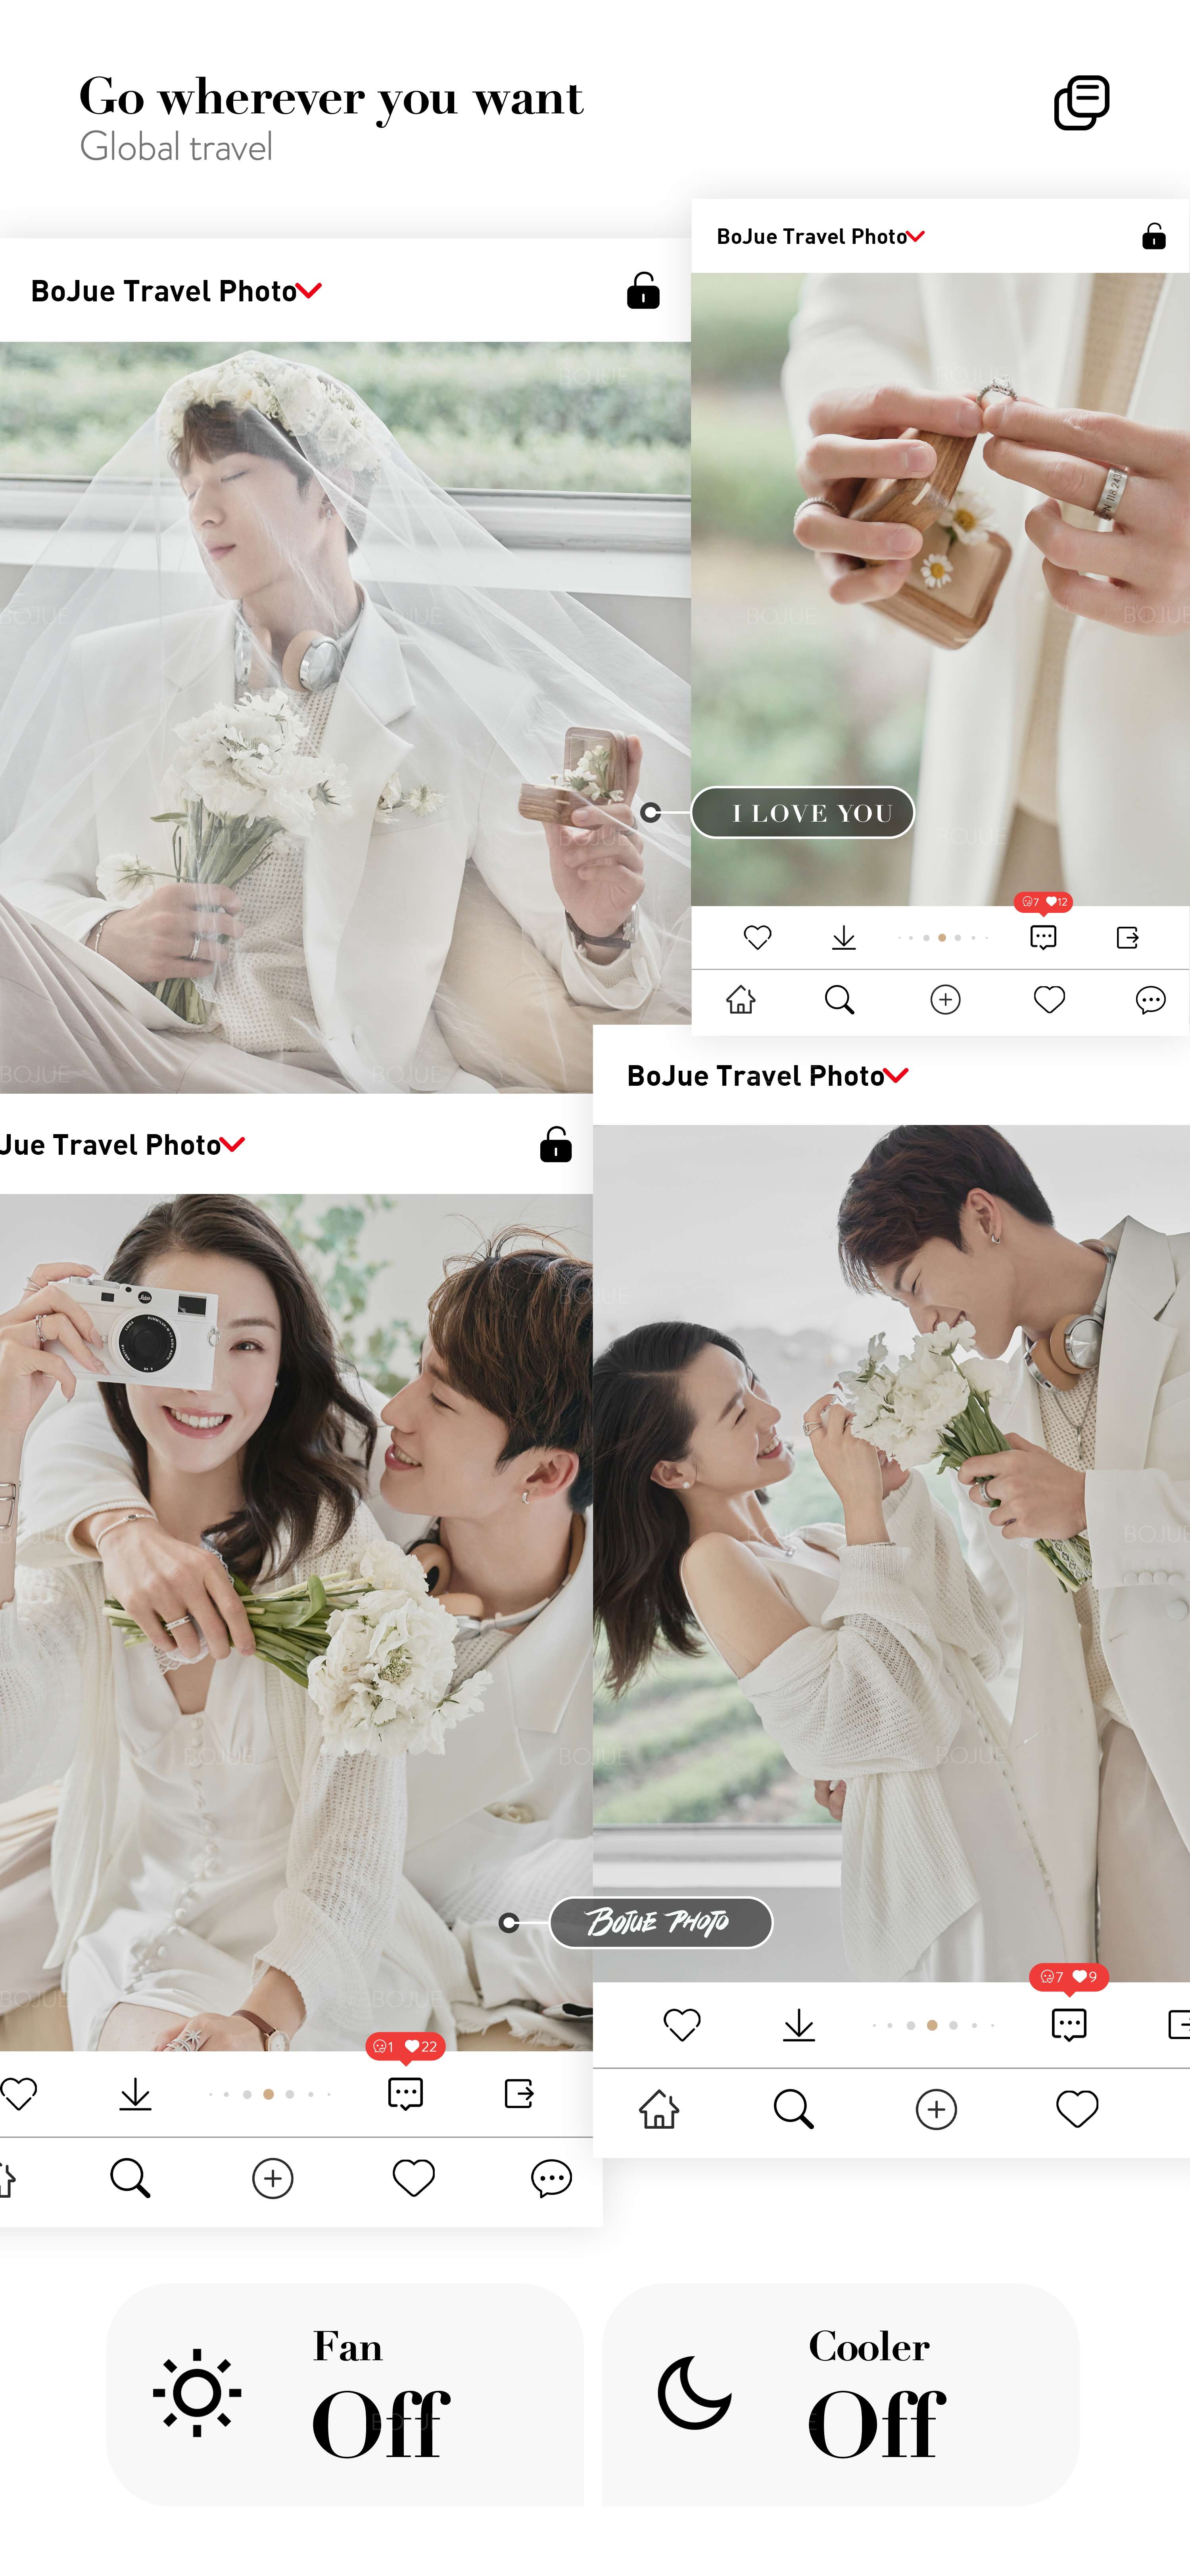Like the ring-box photo with heart outline
The height and width of the screenshot is (2576, 1190).
[x=758, y=937]
